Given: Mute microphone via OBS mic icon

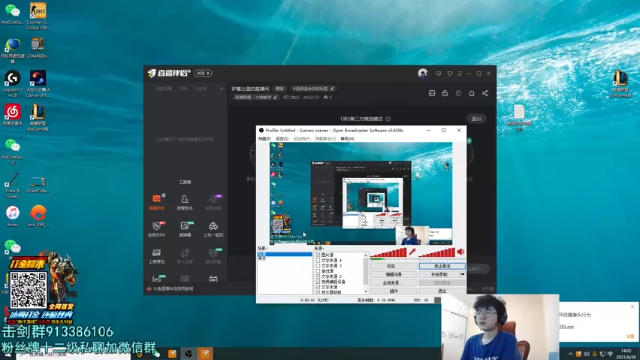Looking at the screenshot, I should coord(413,252).
